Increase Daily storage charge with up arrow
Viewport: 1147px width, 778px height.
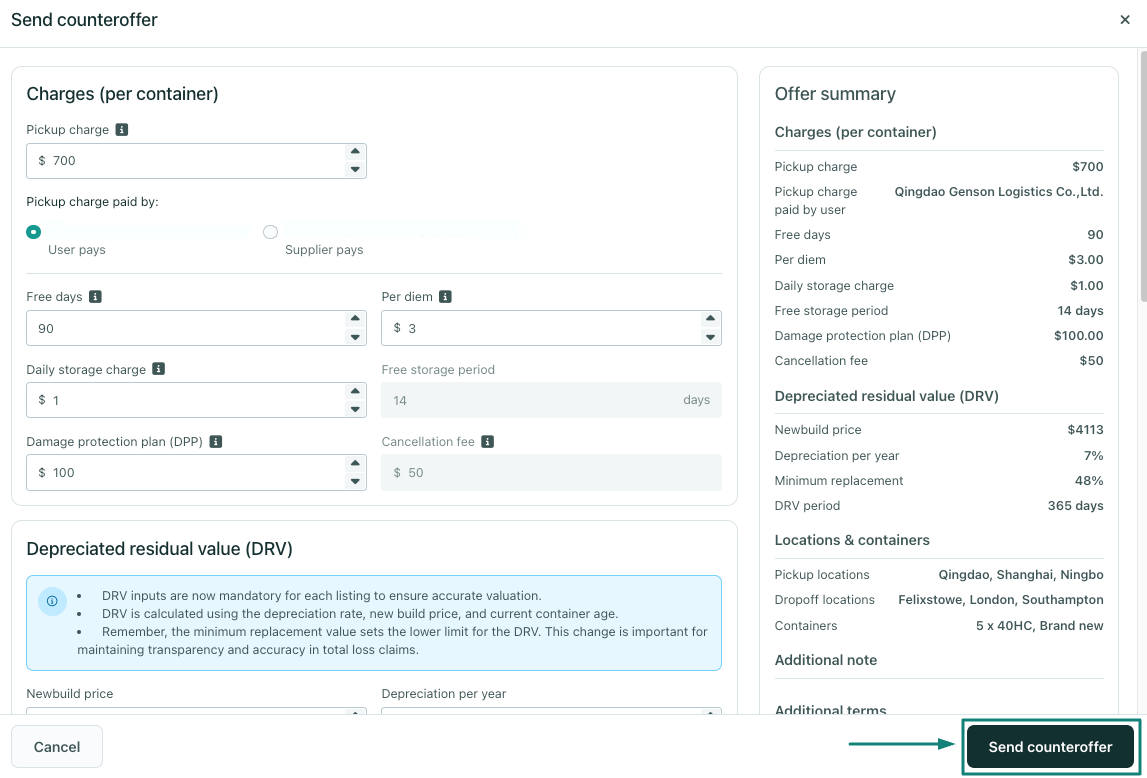[x=355, y=392]
